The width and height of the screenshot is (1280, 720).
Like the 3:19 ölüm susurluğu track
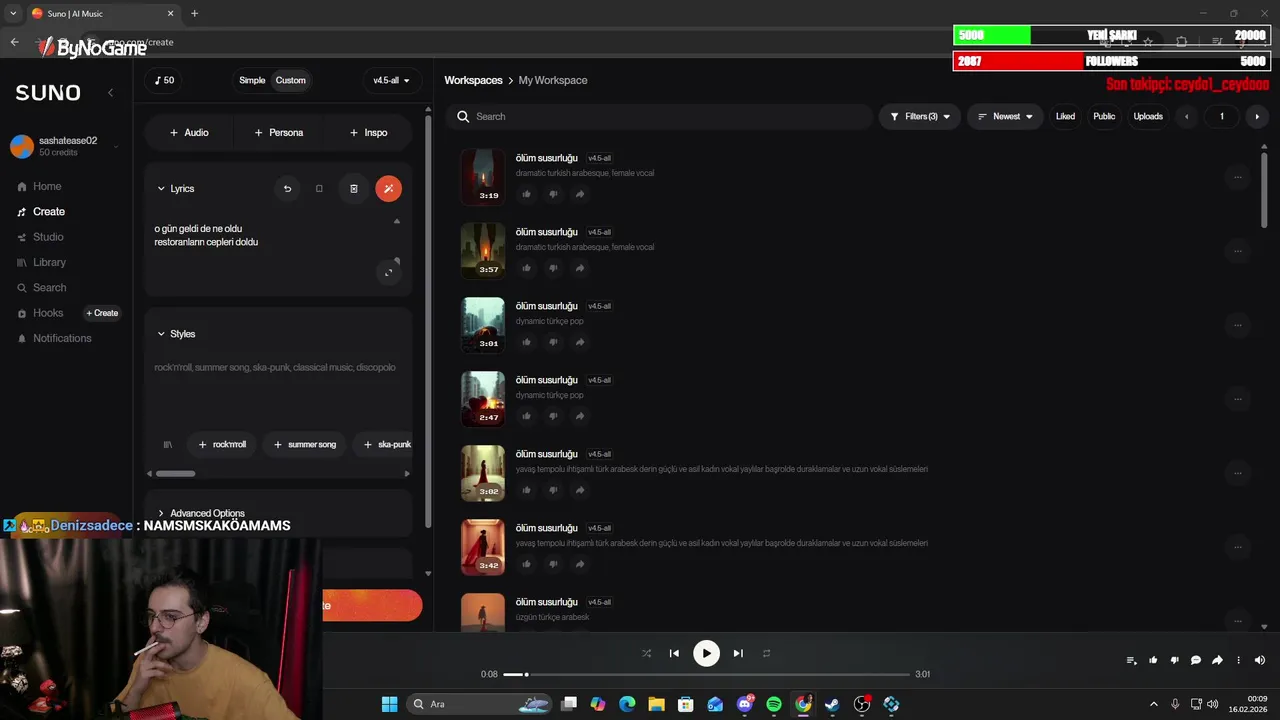526,194
